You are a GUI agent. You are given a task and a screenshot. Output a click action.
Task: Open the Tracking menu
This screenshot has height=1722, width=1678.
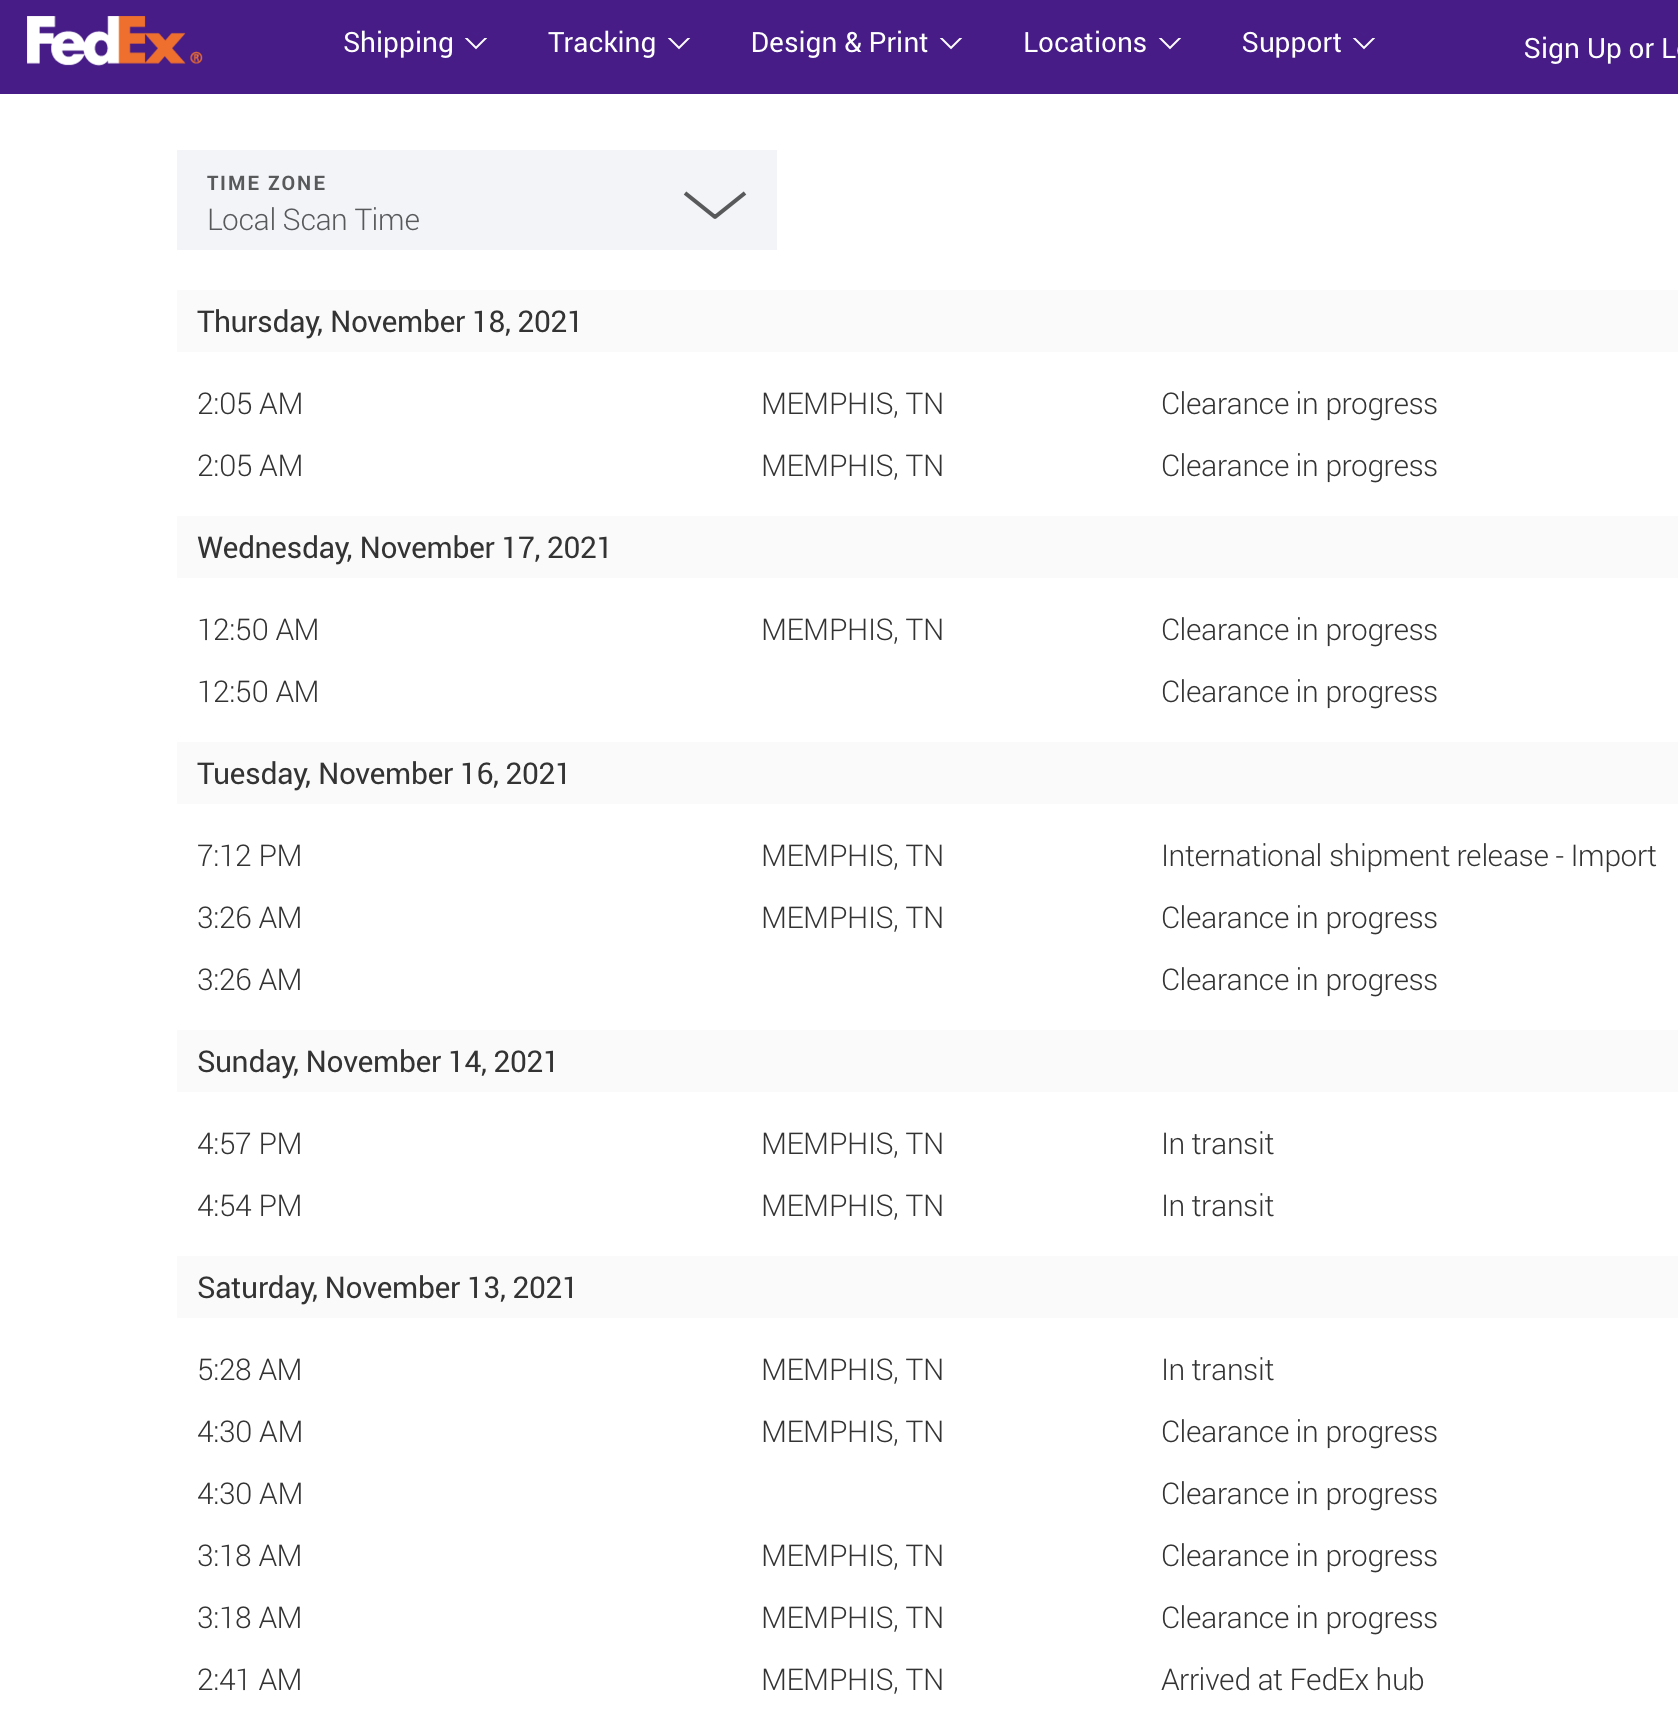point(601,43)
